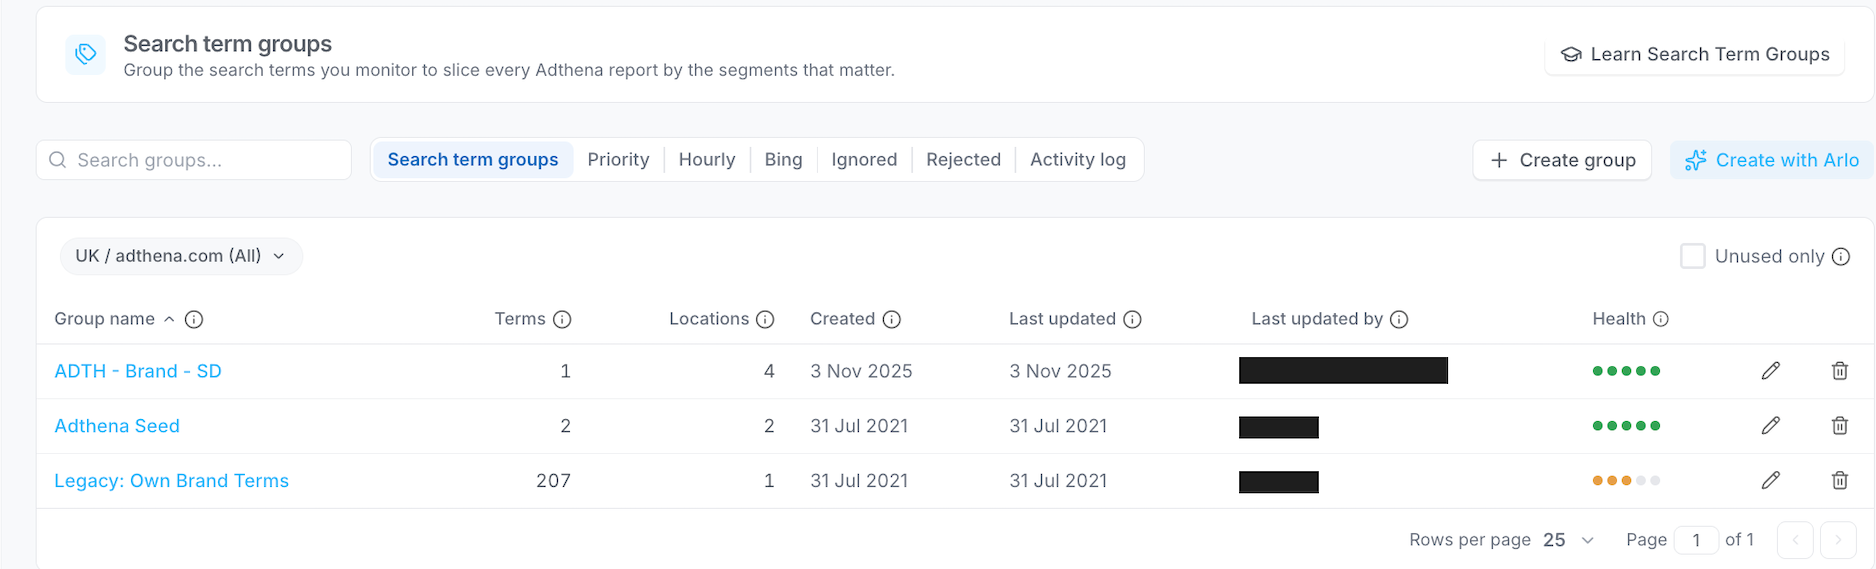Open info icon next to Health header

(1661, 319)
